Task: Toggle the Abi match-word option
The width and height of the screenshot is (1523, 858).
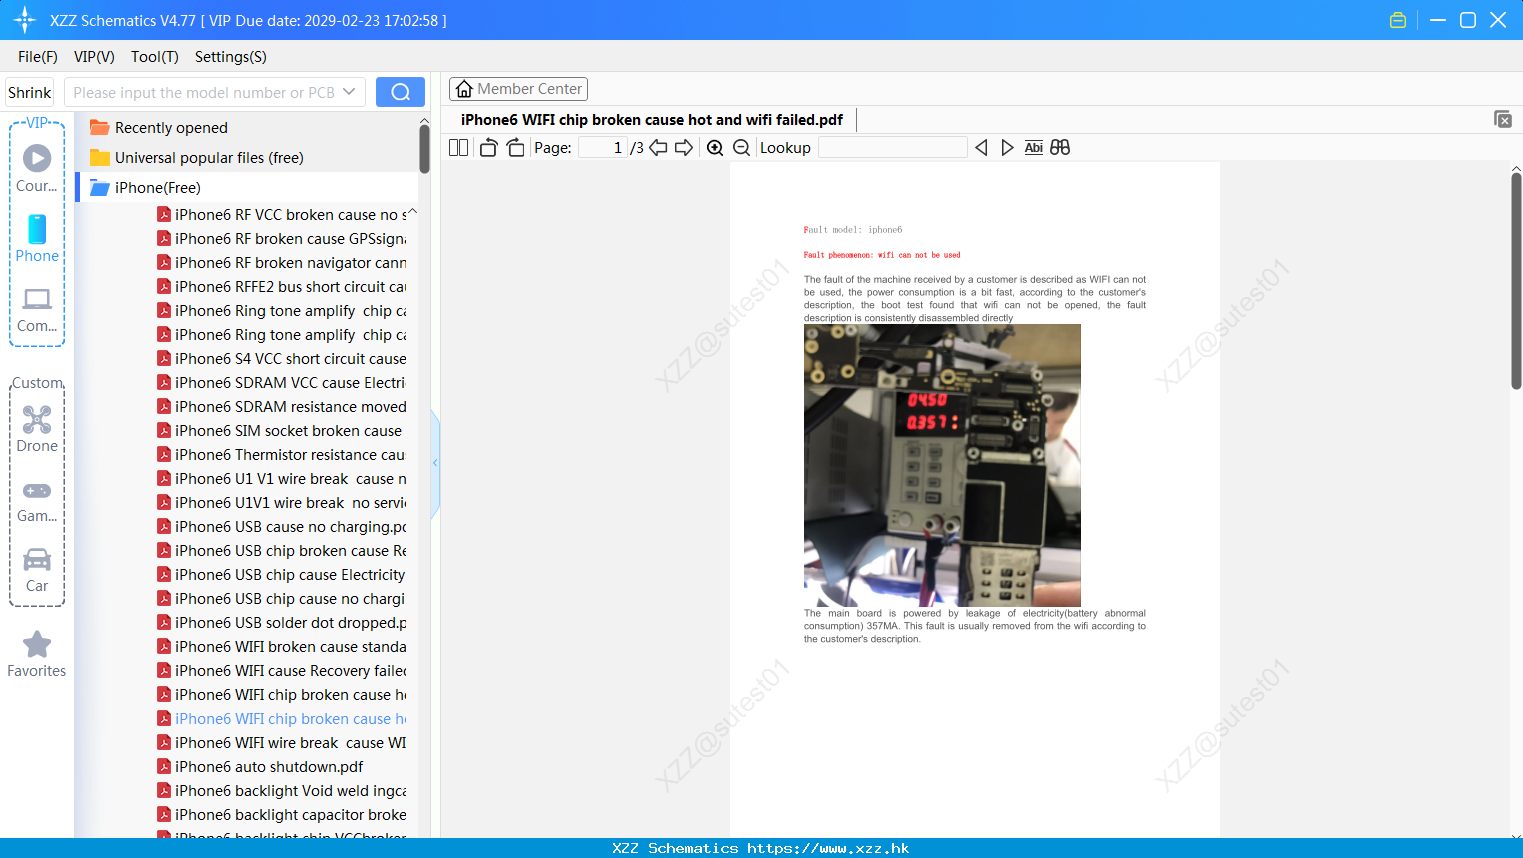Action: 1034,148
